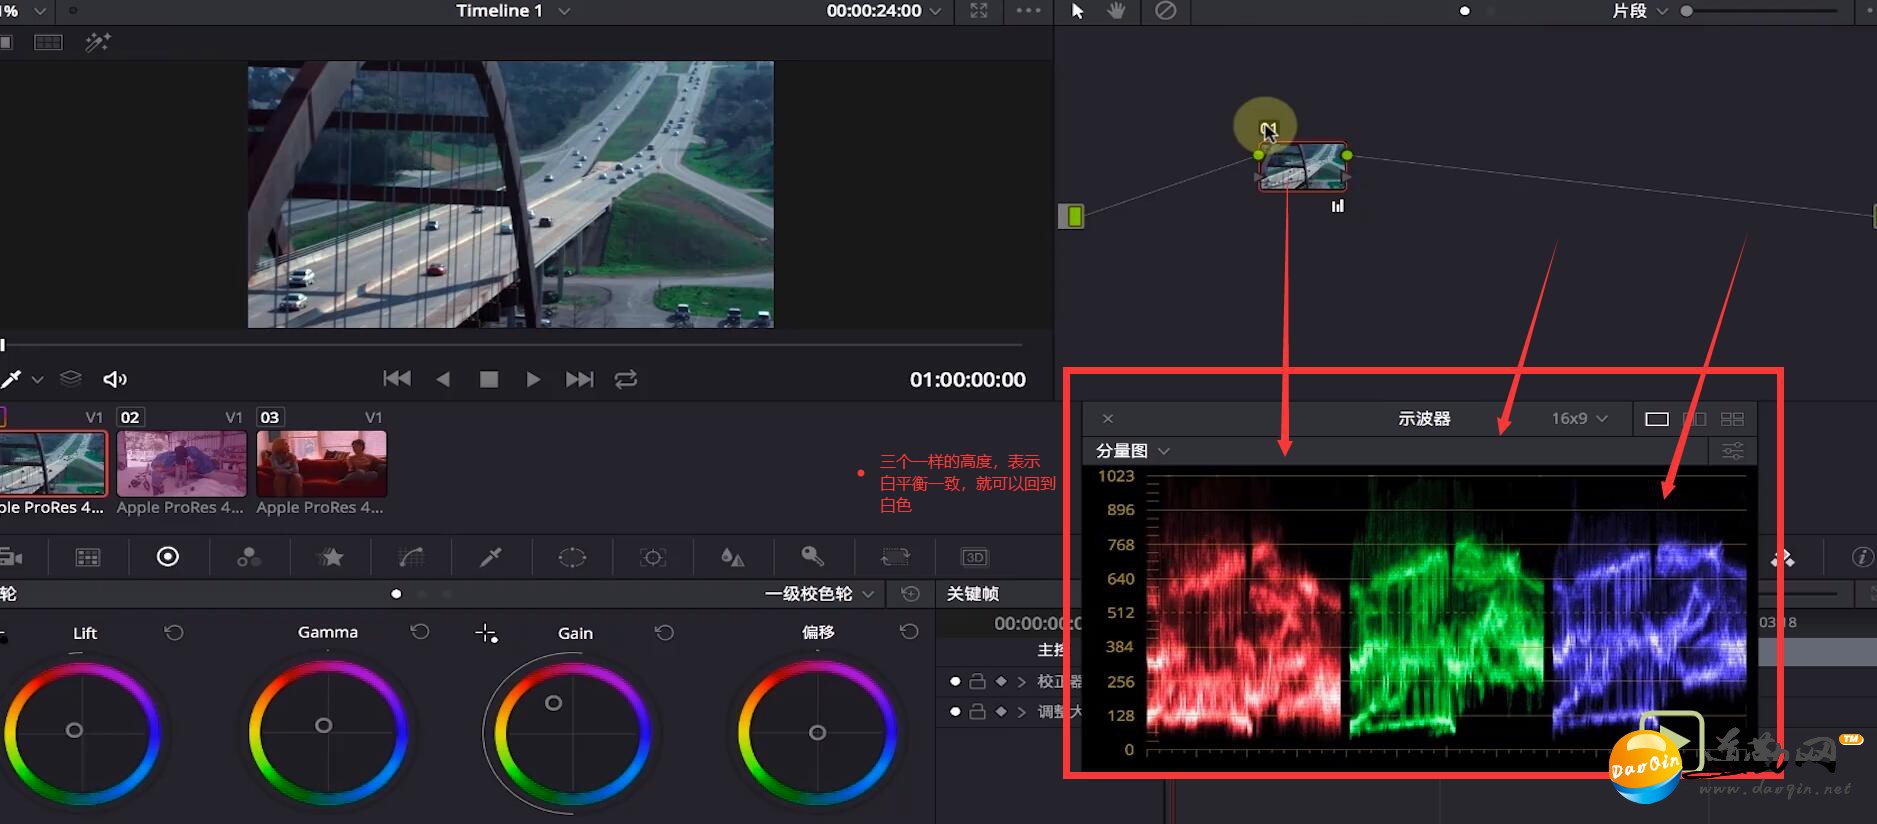
Task: Open the Qualifier eyedropper palette
Action: click(491, 557)
